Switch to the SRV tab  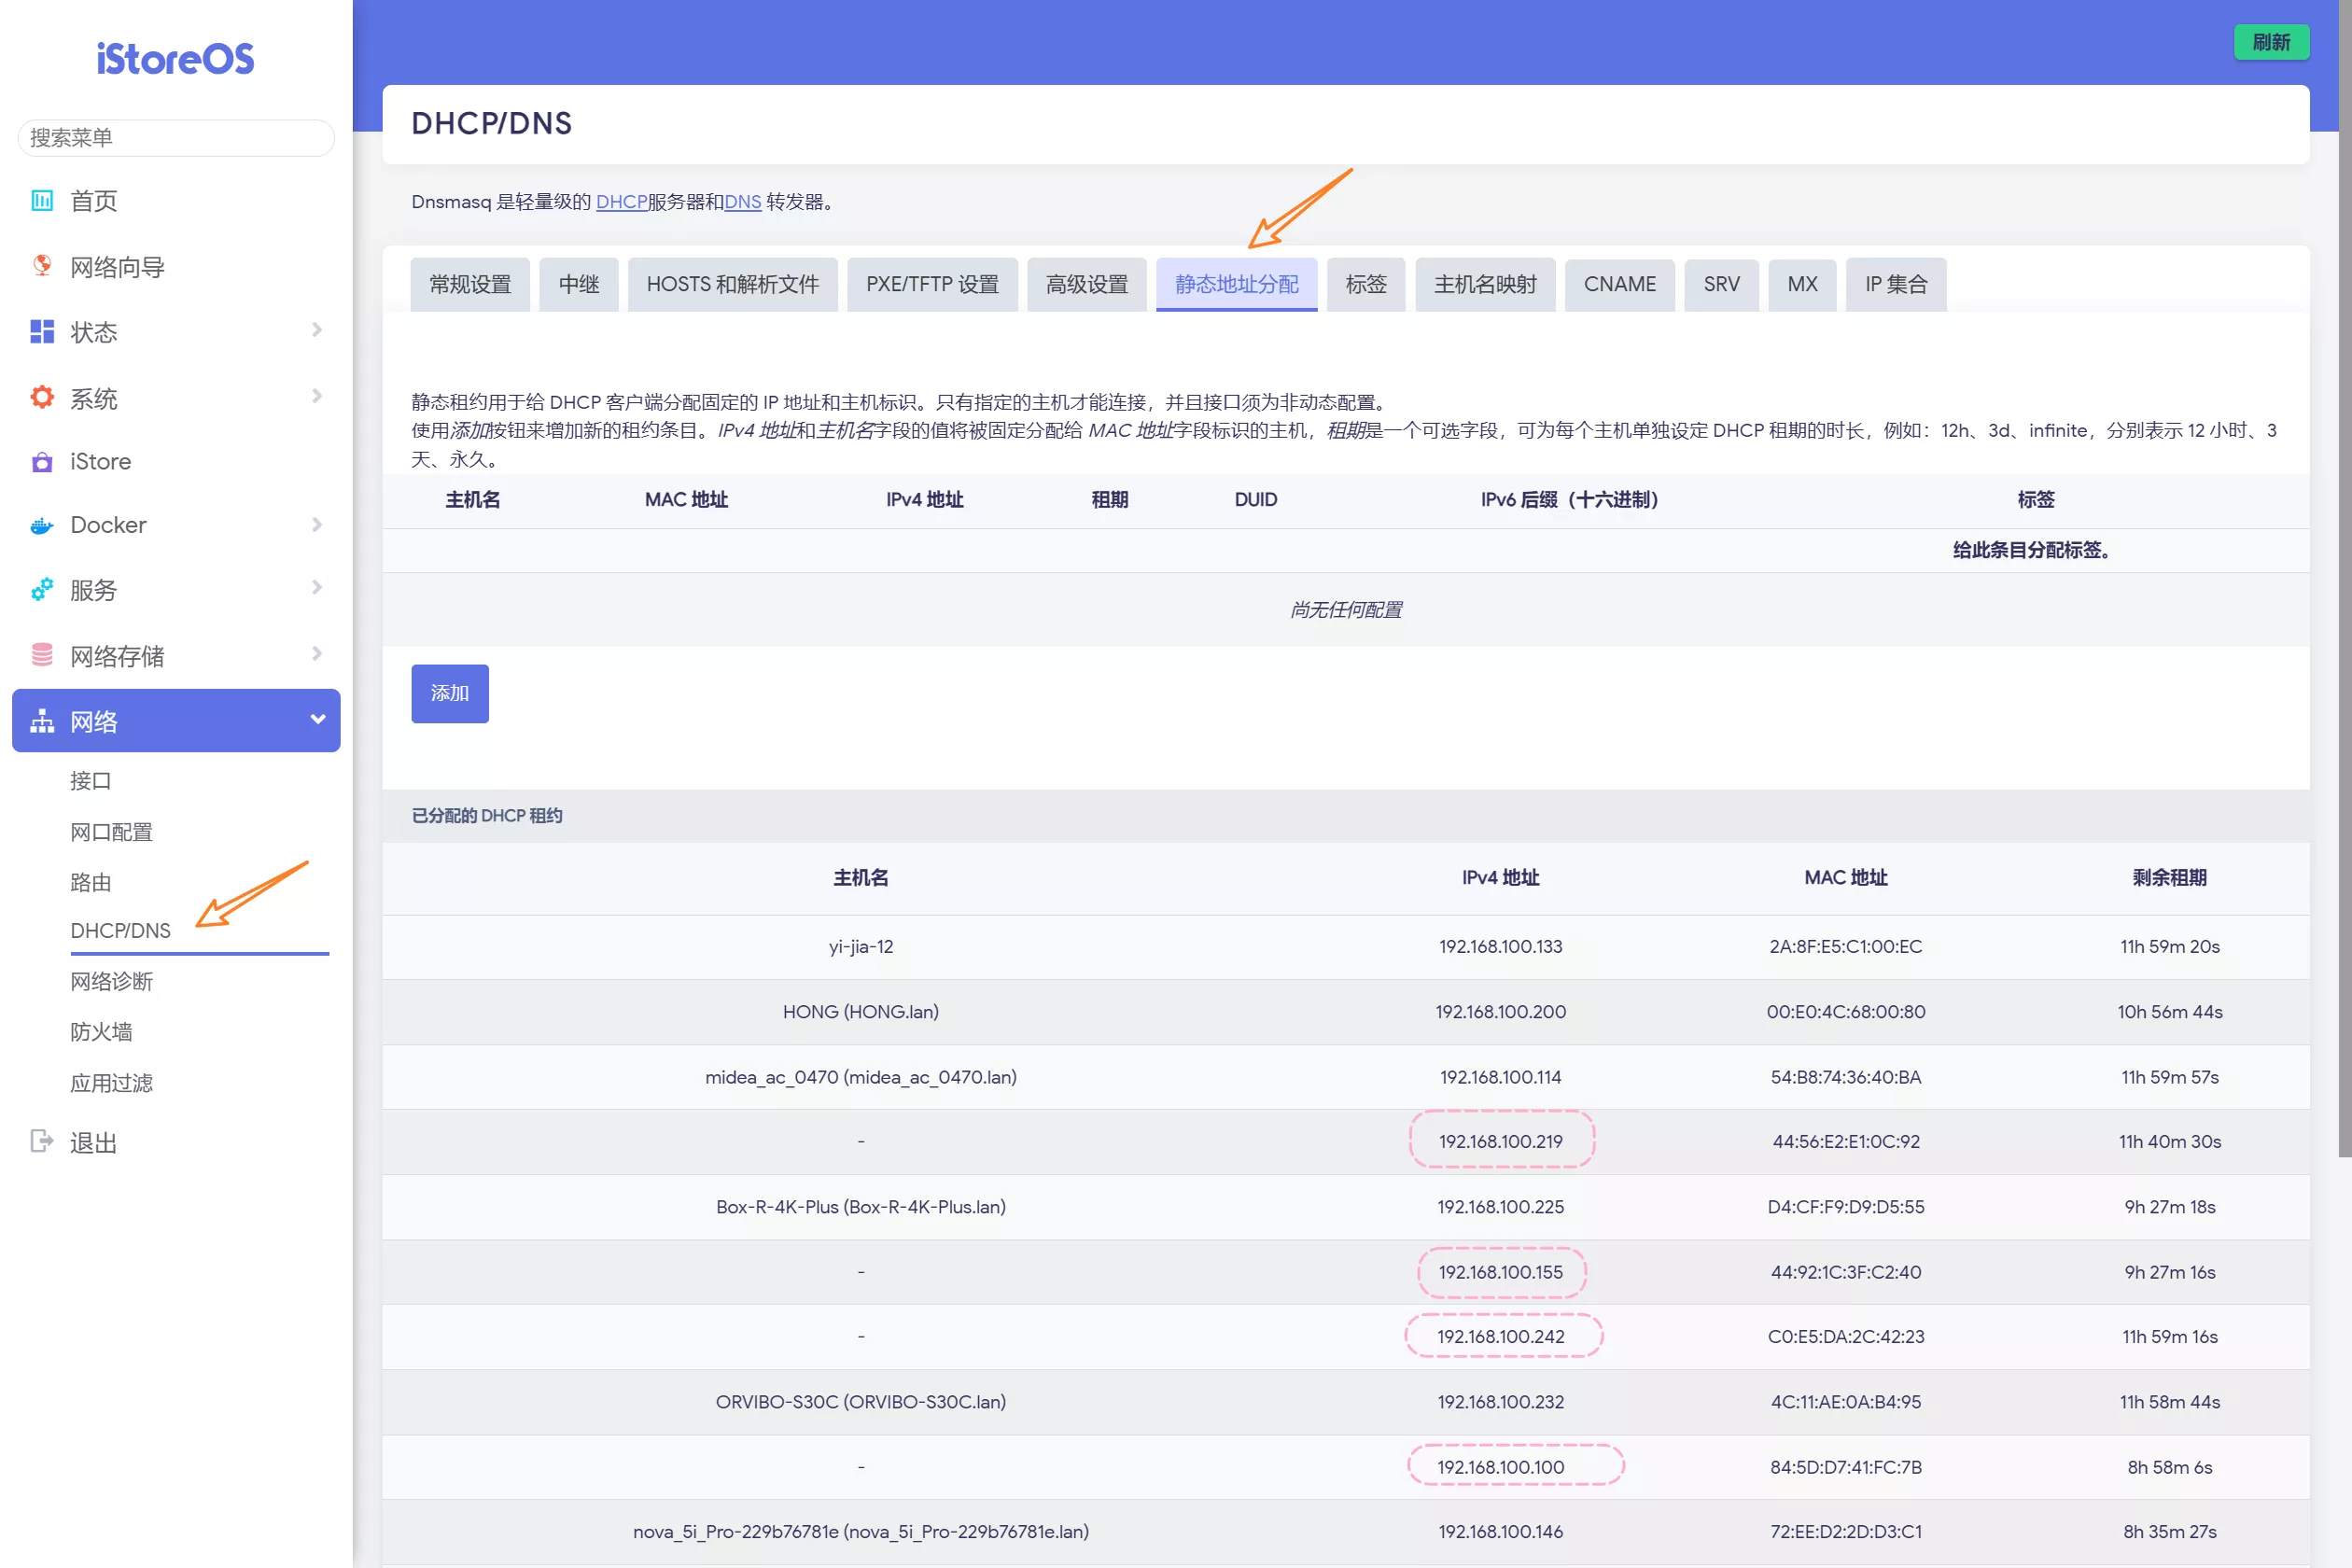coord(1722,285)
